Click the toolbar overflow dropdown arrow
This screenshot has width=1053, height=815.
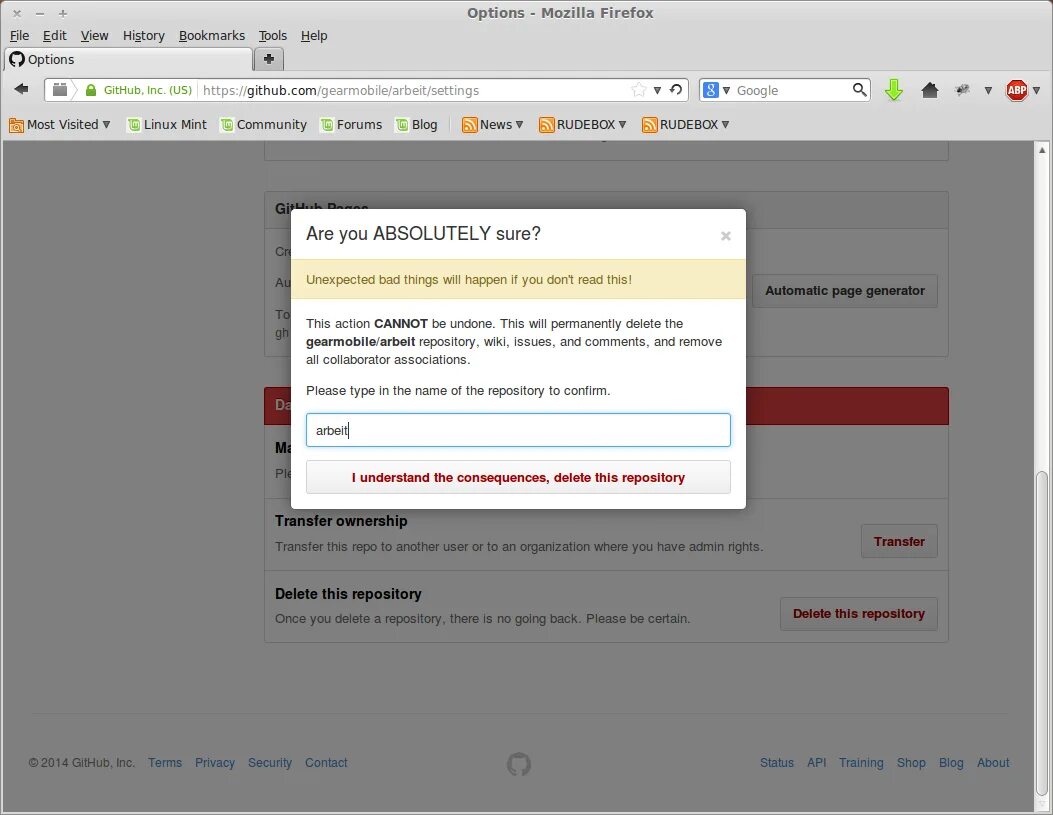pyautogui.click(x=988, y=90)
